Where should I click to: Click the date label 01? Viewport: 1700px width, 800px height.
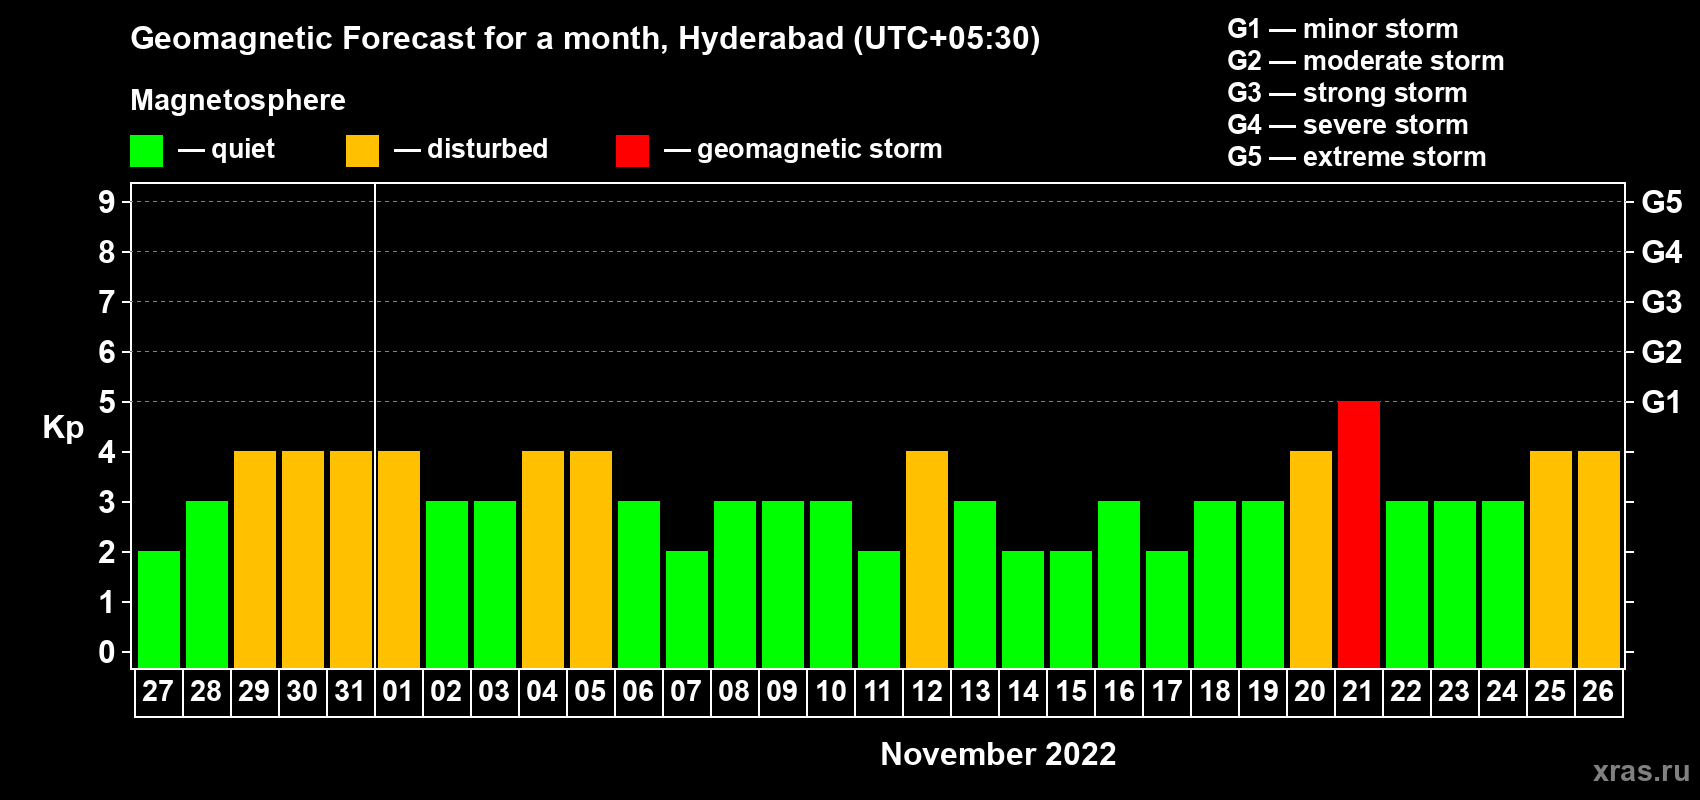[x=398, y=691]
